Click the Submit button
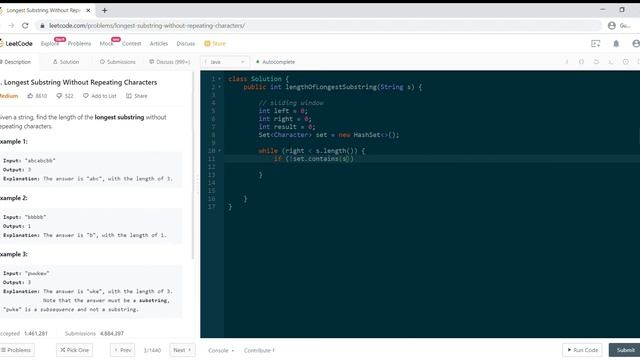The image size is (640, 360). pyautogui.click(x=624, y=350)
